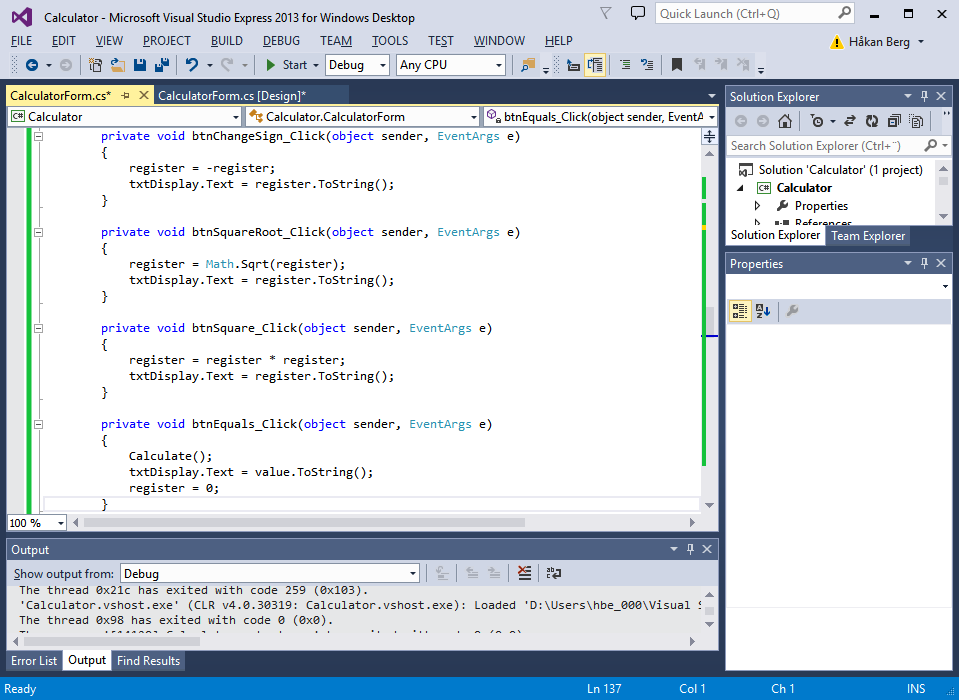Refresh the Solution Explorer
The image size is (959, 700).
pos(872,121)
